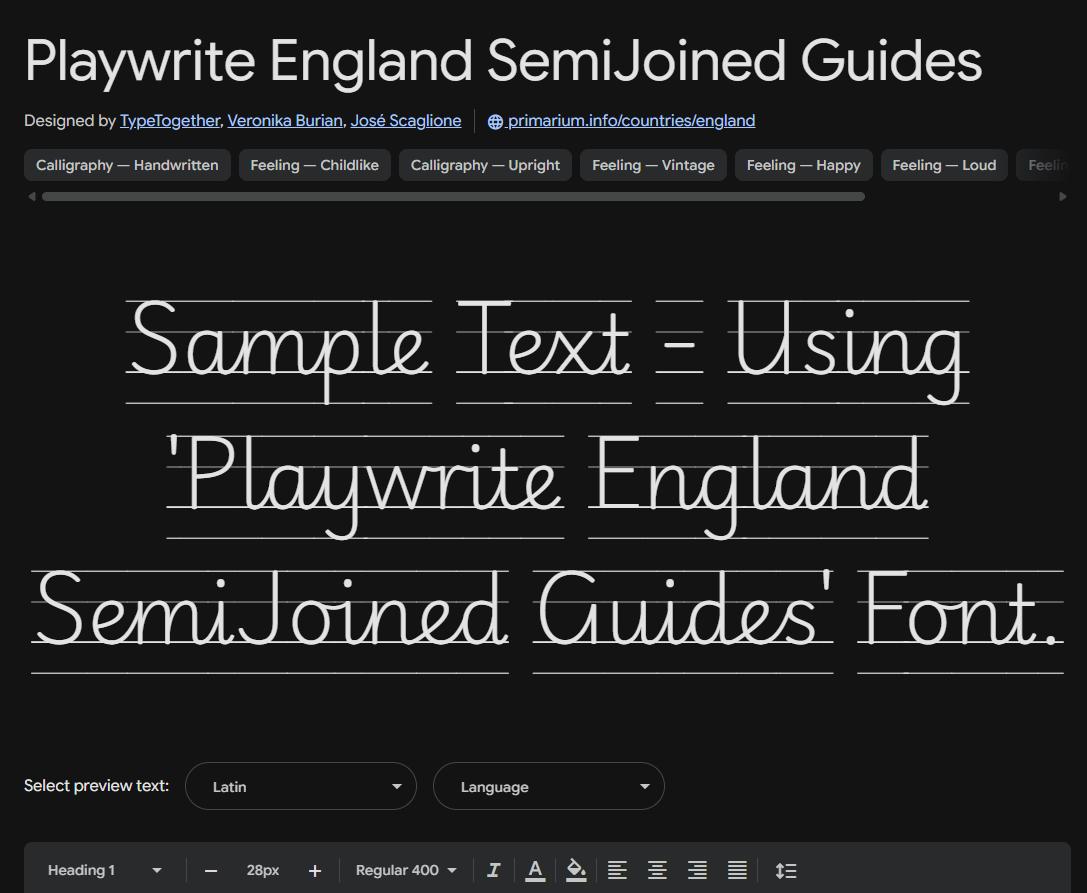The width and height of the screenshot is (1087, 893).
Task: Click the horizontal tag scrollbar thumb
Action: (x=453, y=197)
